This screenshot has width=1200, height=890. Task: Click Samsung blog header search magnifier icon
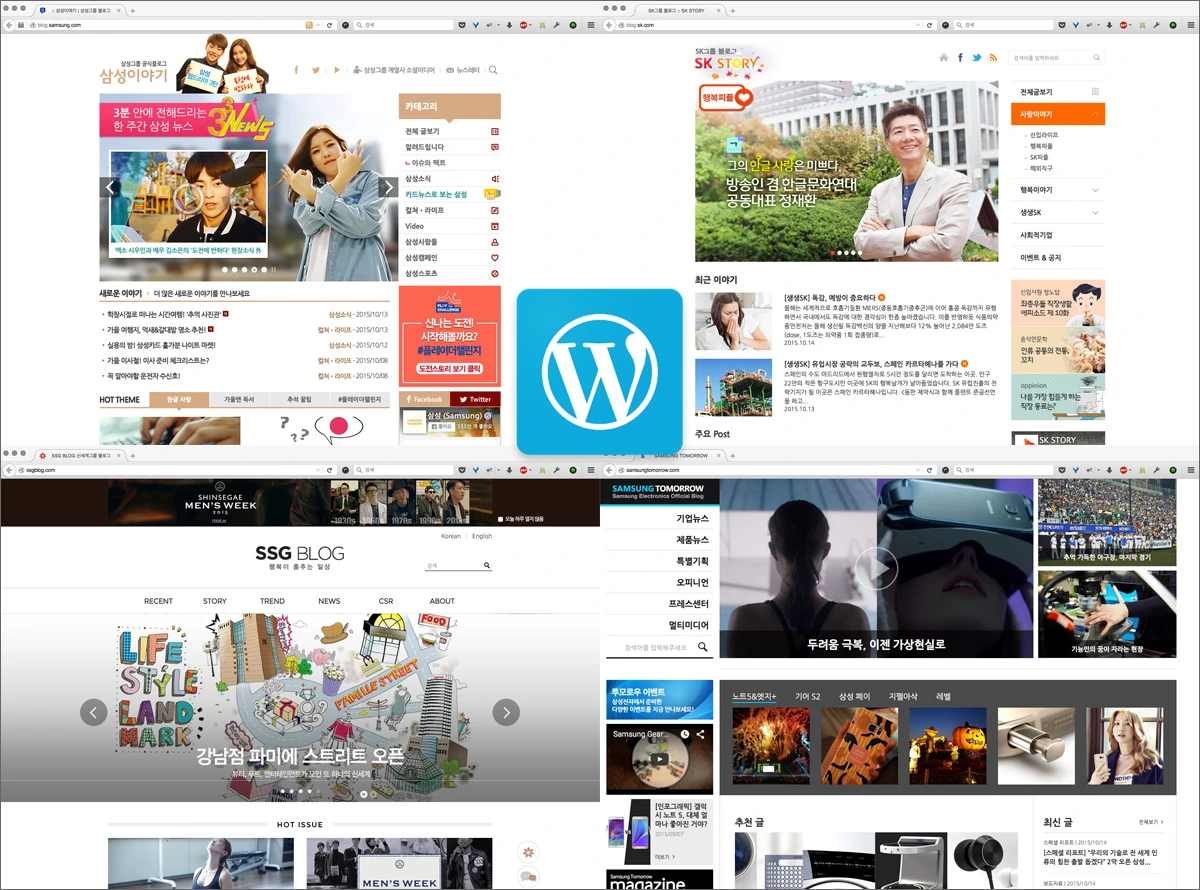[x=493, y=70]
